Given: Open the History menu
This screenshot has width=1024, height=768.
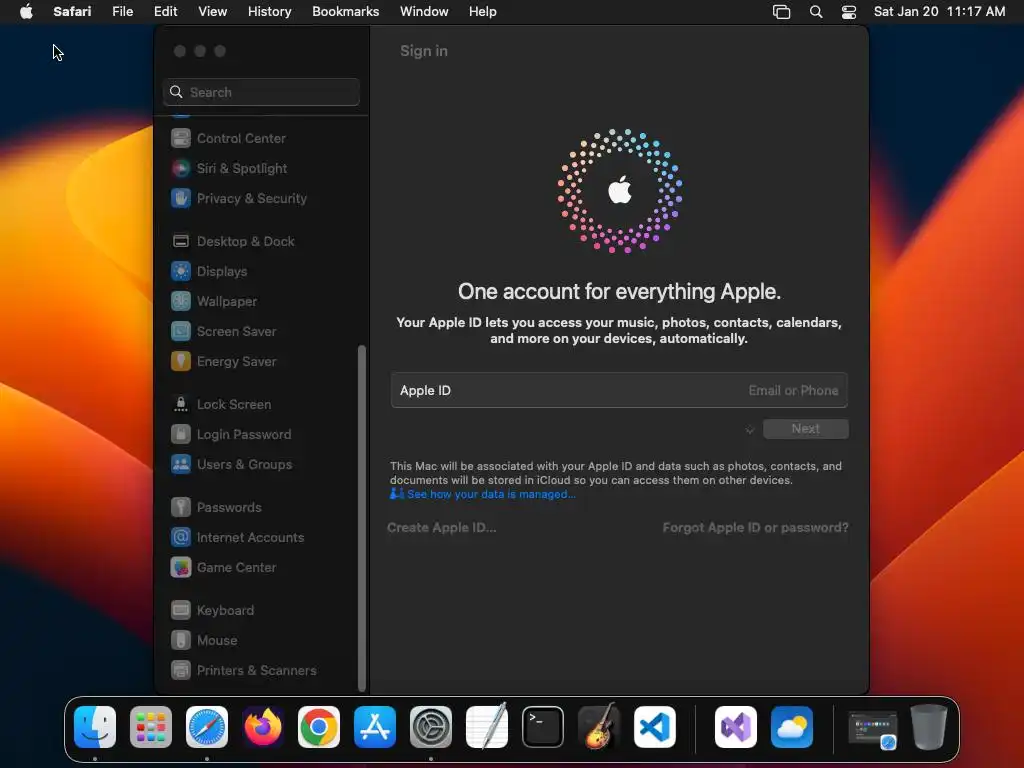Looking at the screenshot, I should pyautogui.click(x=269, y=11).
